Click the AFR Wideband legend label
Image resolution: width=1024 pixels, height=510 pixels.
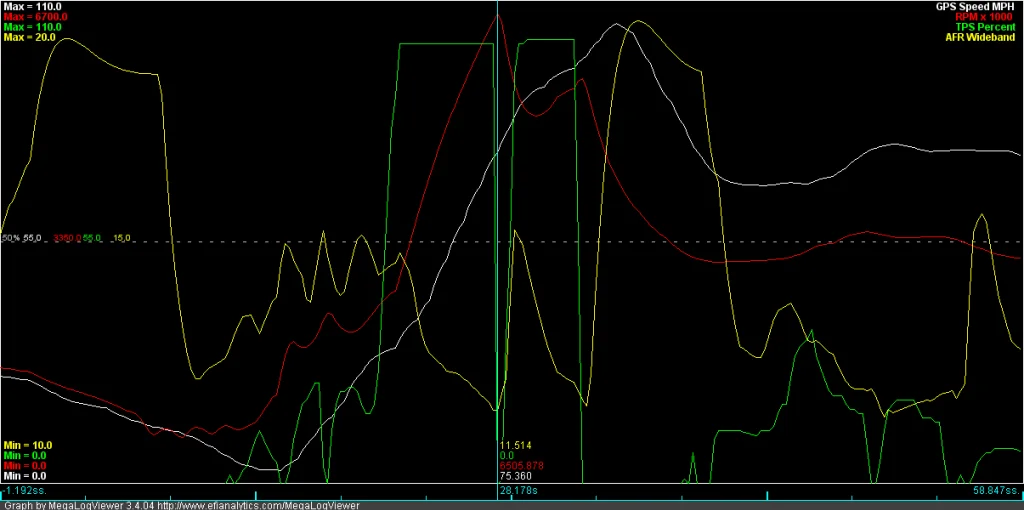pyautogui.click(x=981, y=37)
